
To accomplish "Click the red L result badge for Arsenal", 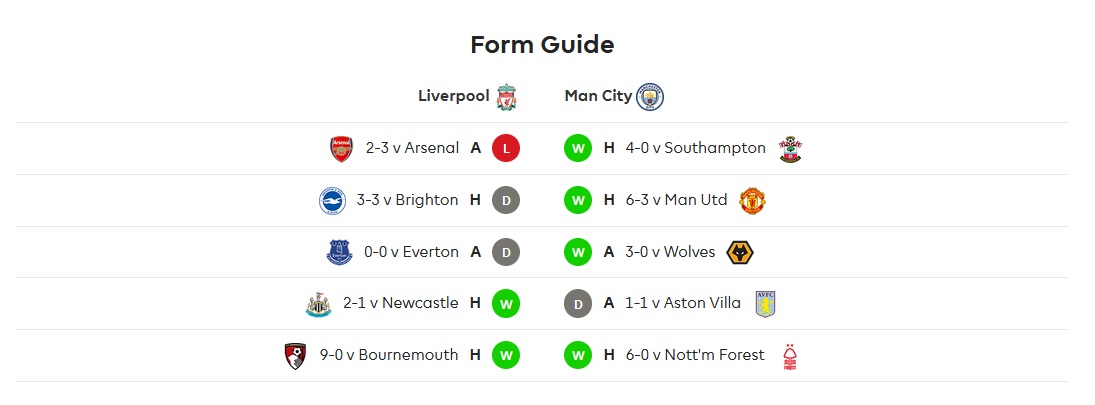I will pos(506,148).
